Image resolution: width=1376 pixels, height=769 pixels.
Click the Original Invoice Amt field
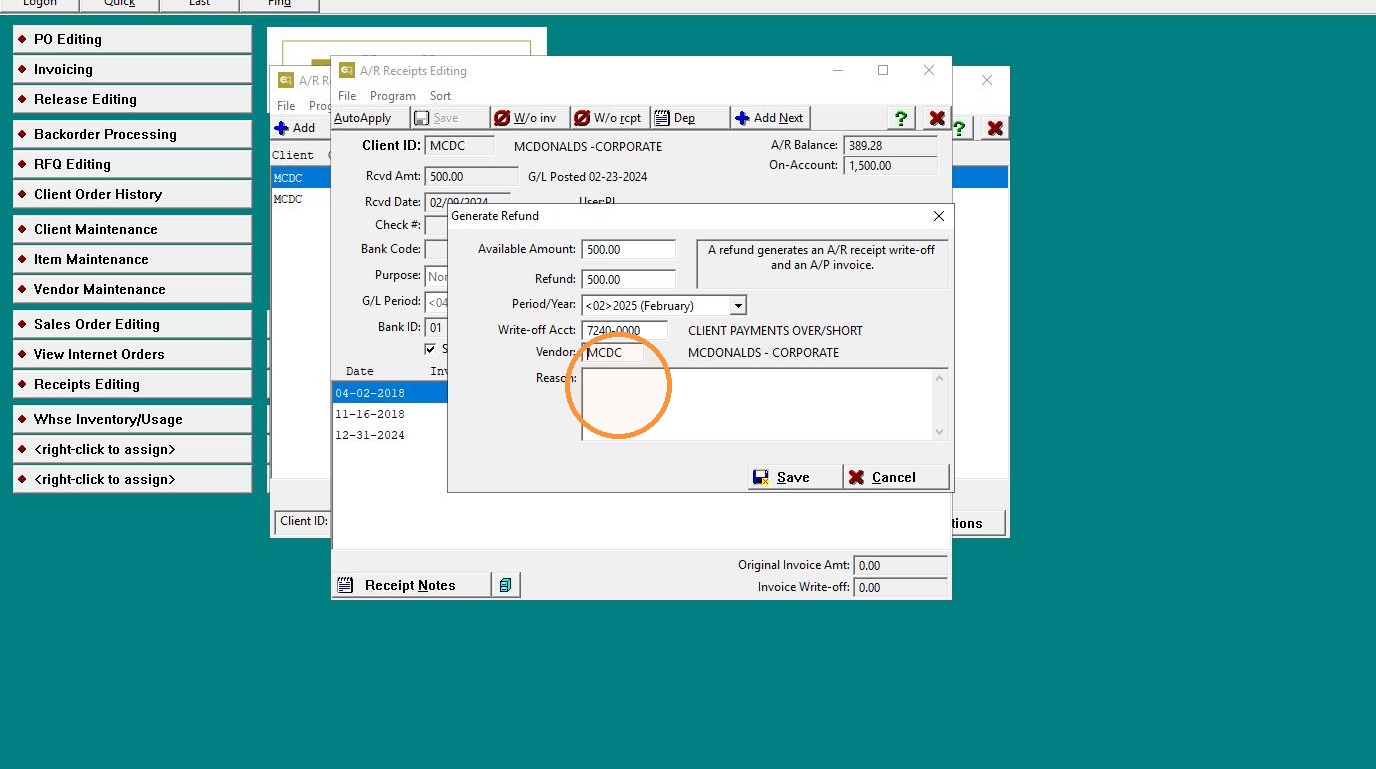point(900,565)
